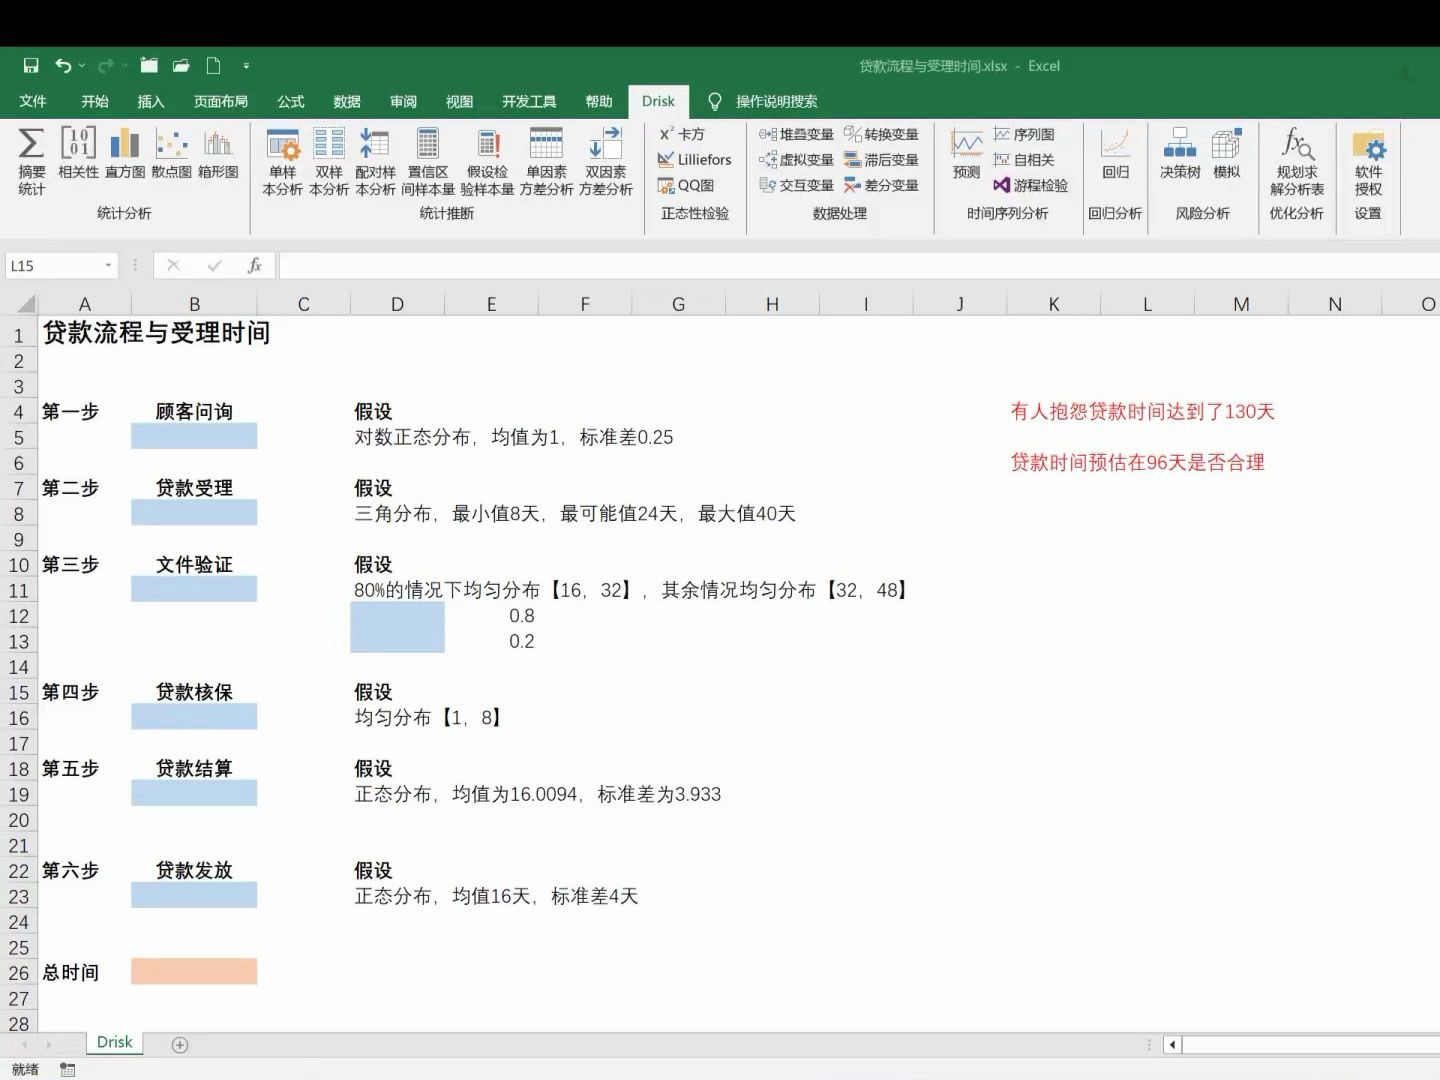Create 差分变量 difference variables
The image size is (1440, 1080).
881,185
